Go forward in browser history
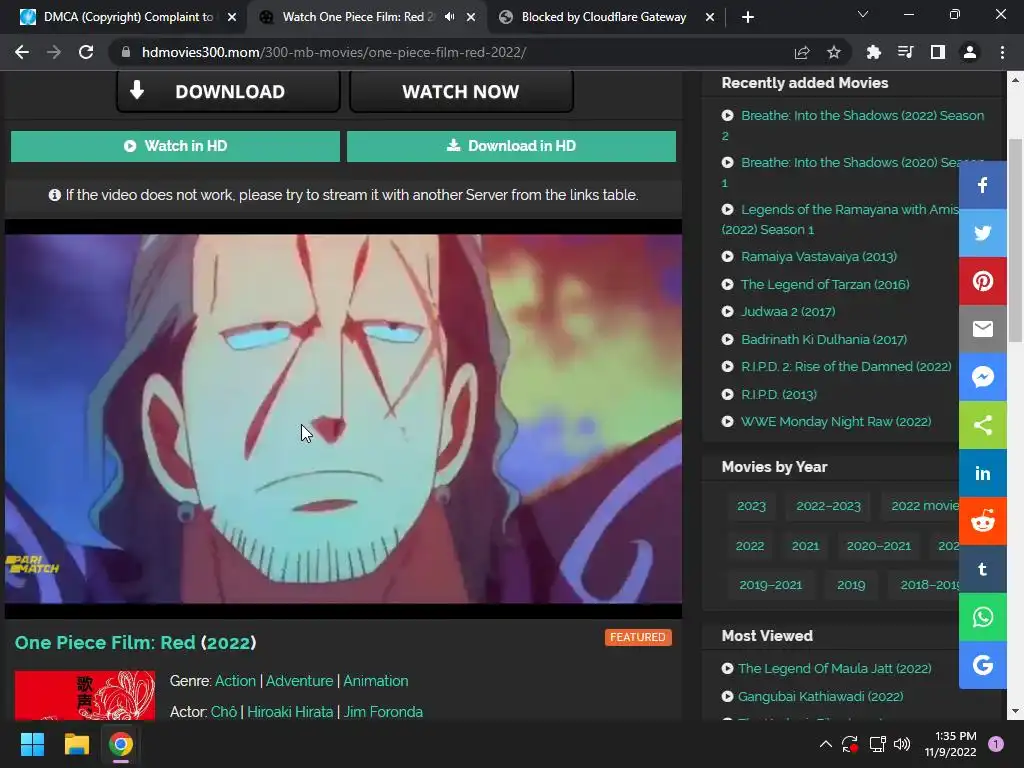This screenshot has width=1024, height=768. 54,52
